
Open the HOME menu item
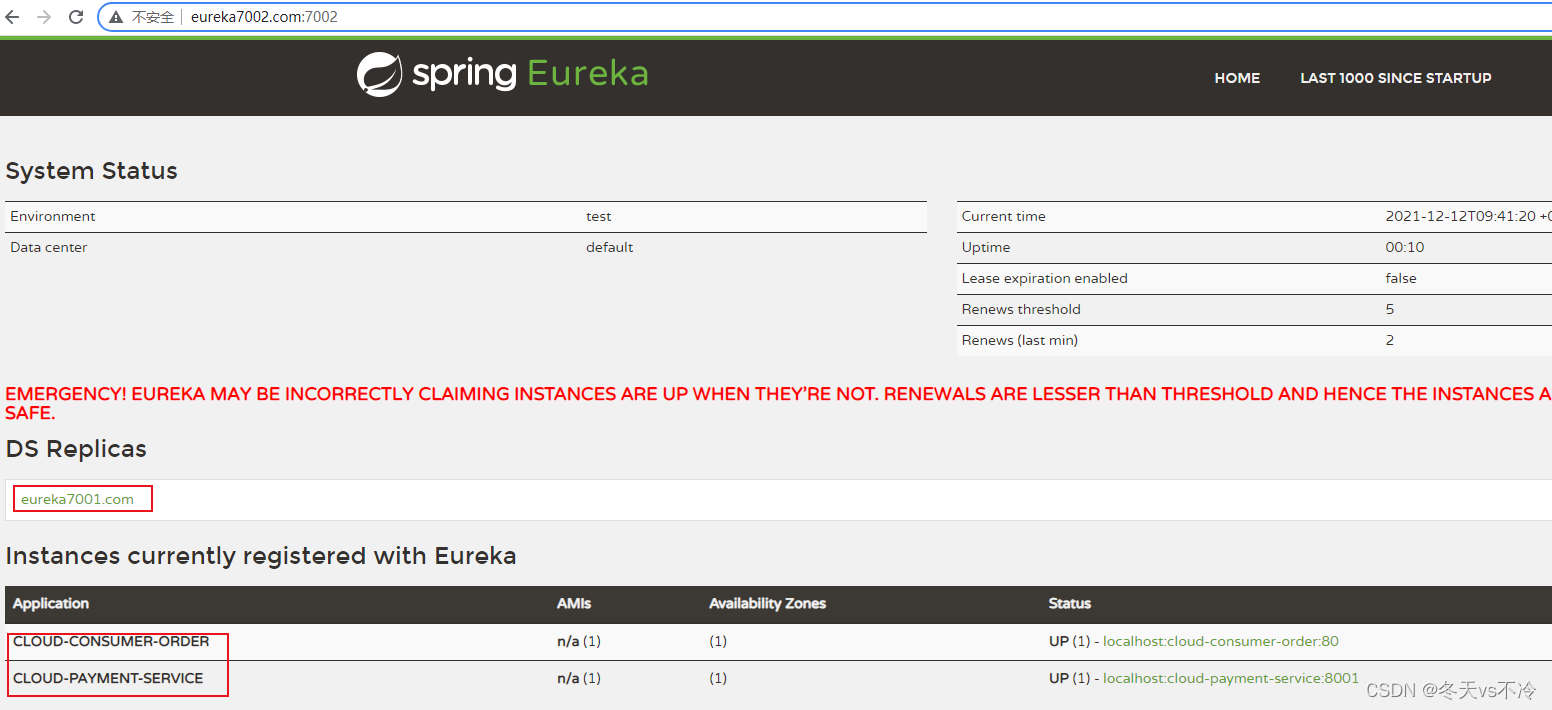click(1237, 78)
